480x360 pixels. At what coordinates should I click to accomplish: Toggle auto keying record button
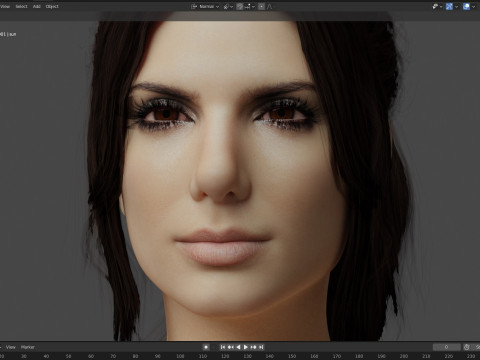(x=206, y=347)
